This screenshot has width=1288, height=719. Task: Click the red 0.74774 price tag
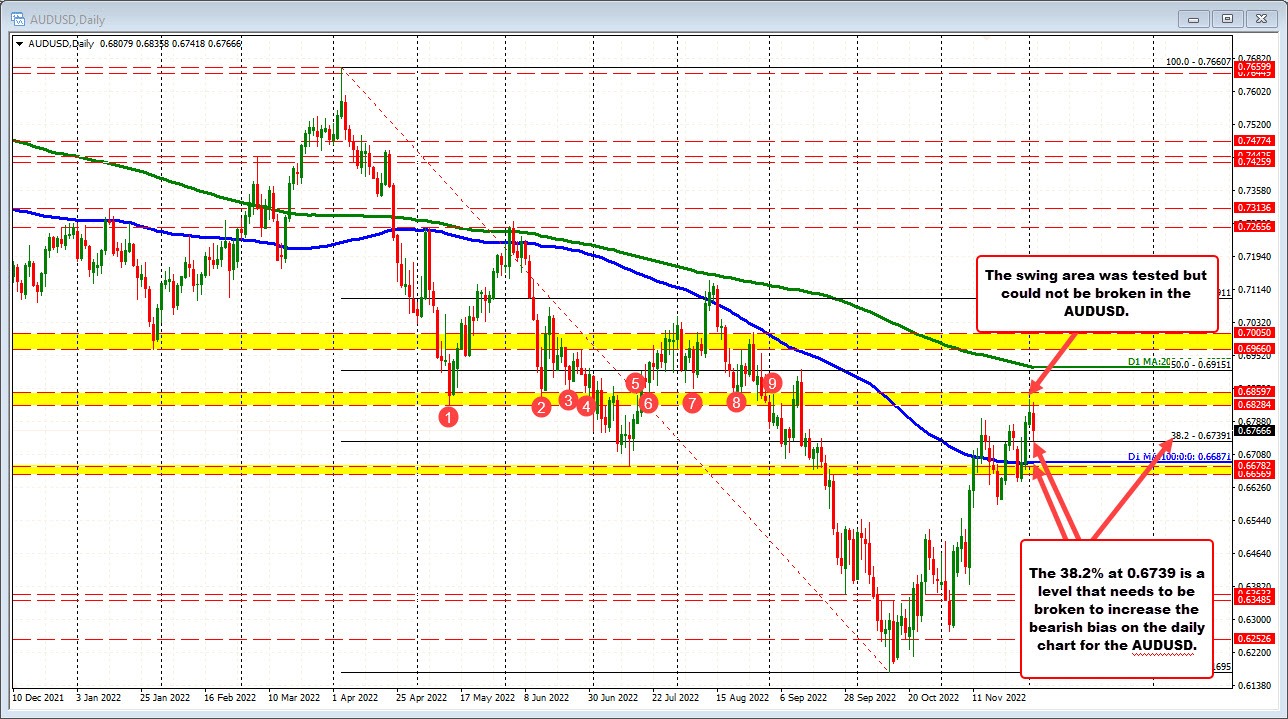(x=1253, y=140)
